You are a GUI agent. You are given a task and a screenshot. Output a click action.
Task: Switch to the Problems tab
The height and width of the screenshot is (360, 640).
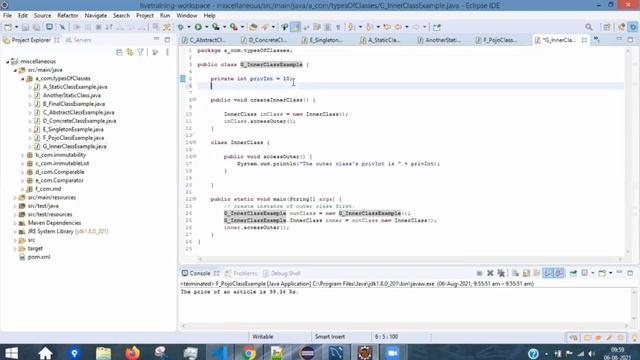[x=241, y=273]
